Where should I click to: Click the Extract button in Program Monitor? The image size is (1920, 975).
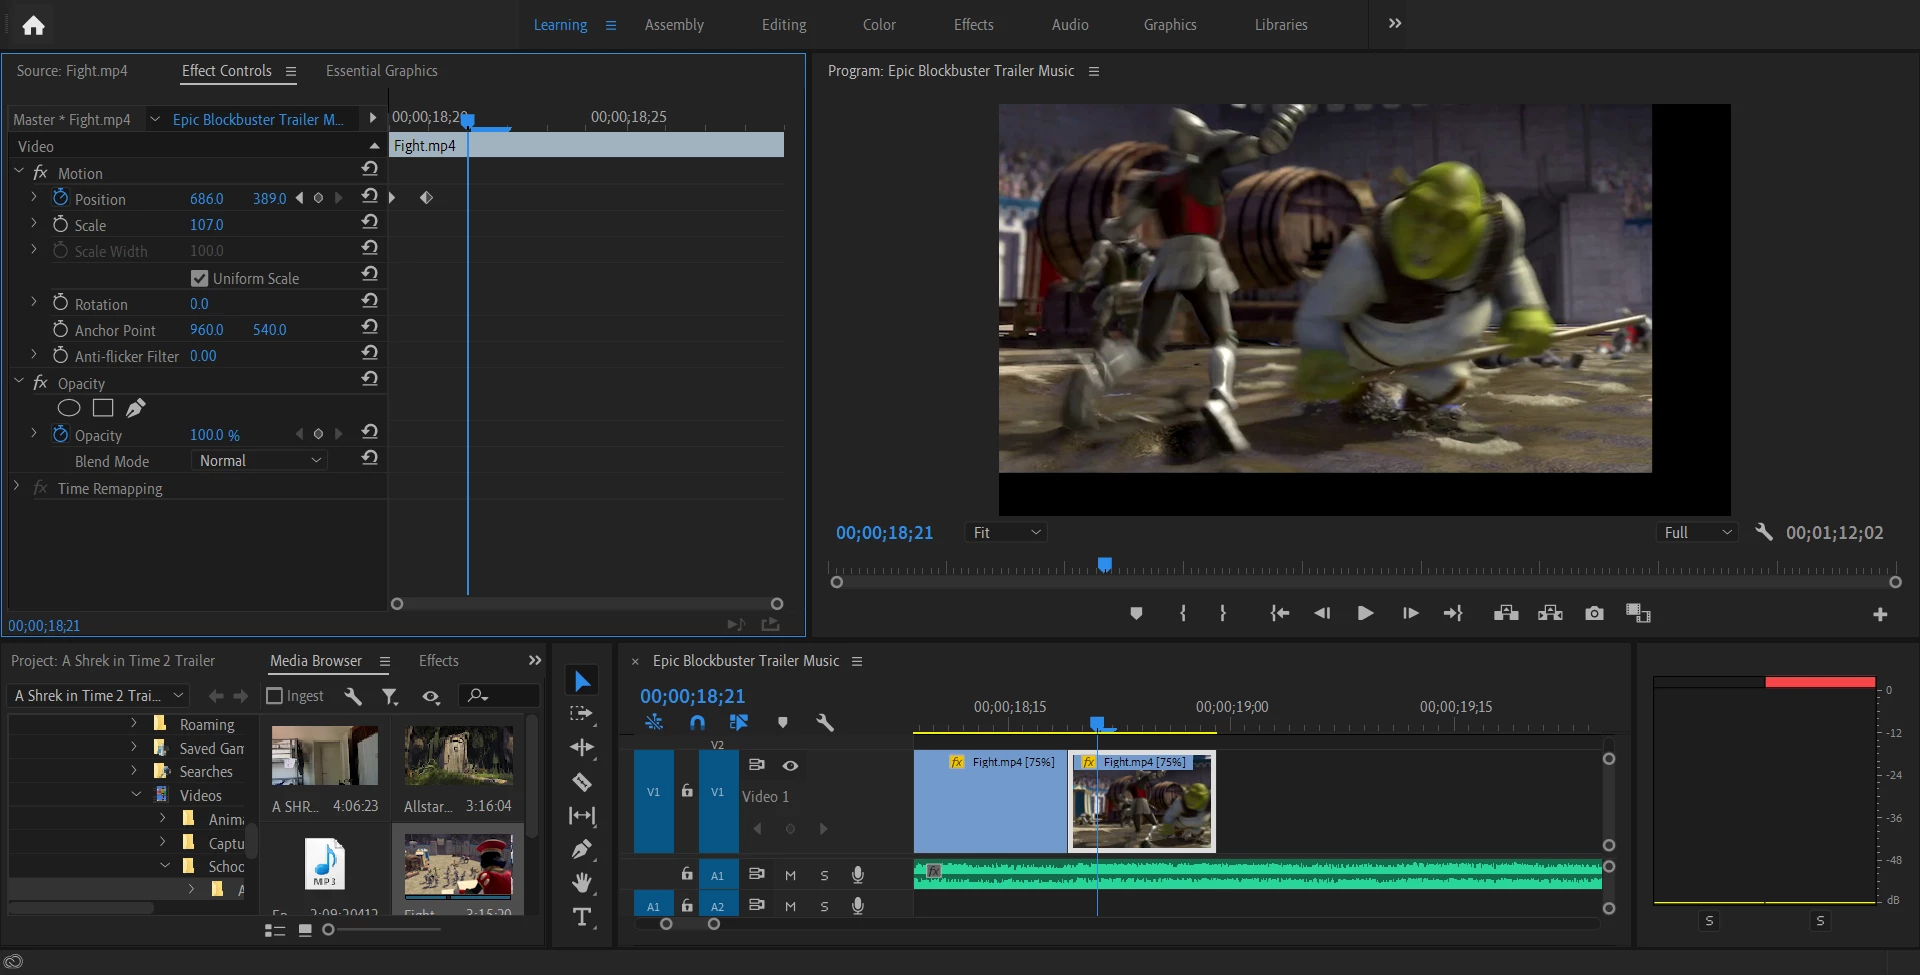coord(1550,613)
